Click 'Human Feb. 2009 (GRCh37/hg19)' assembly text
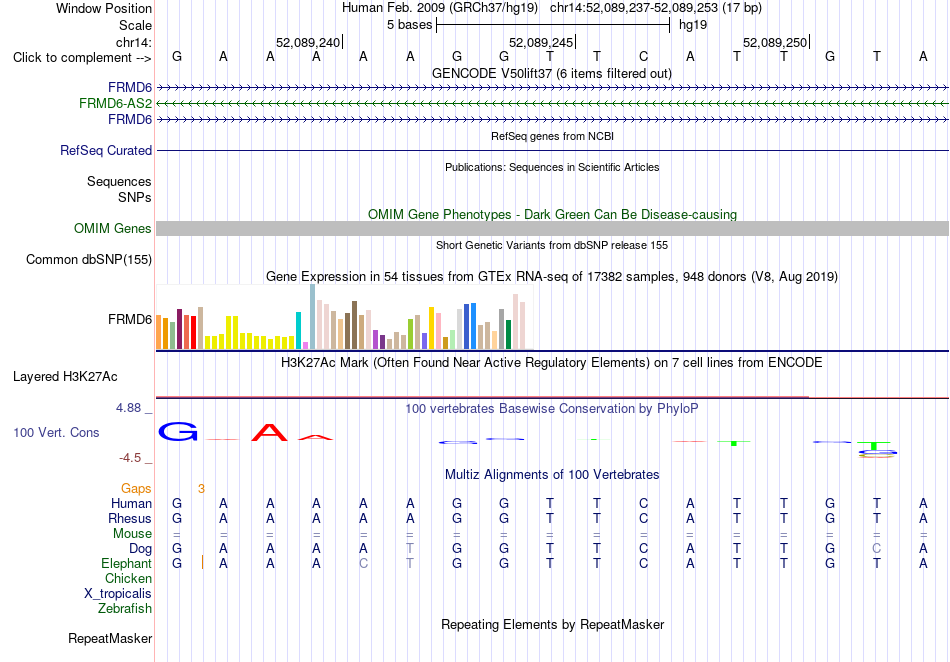This screenshot has width=950, height=662. click(440, 8)
